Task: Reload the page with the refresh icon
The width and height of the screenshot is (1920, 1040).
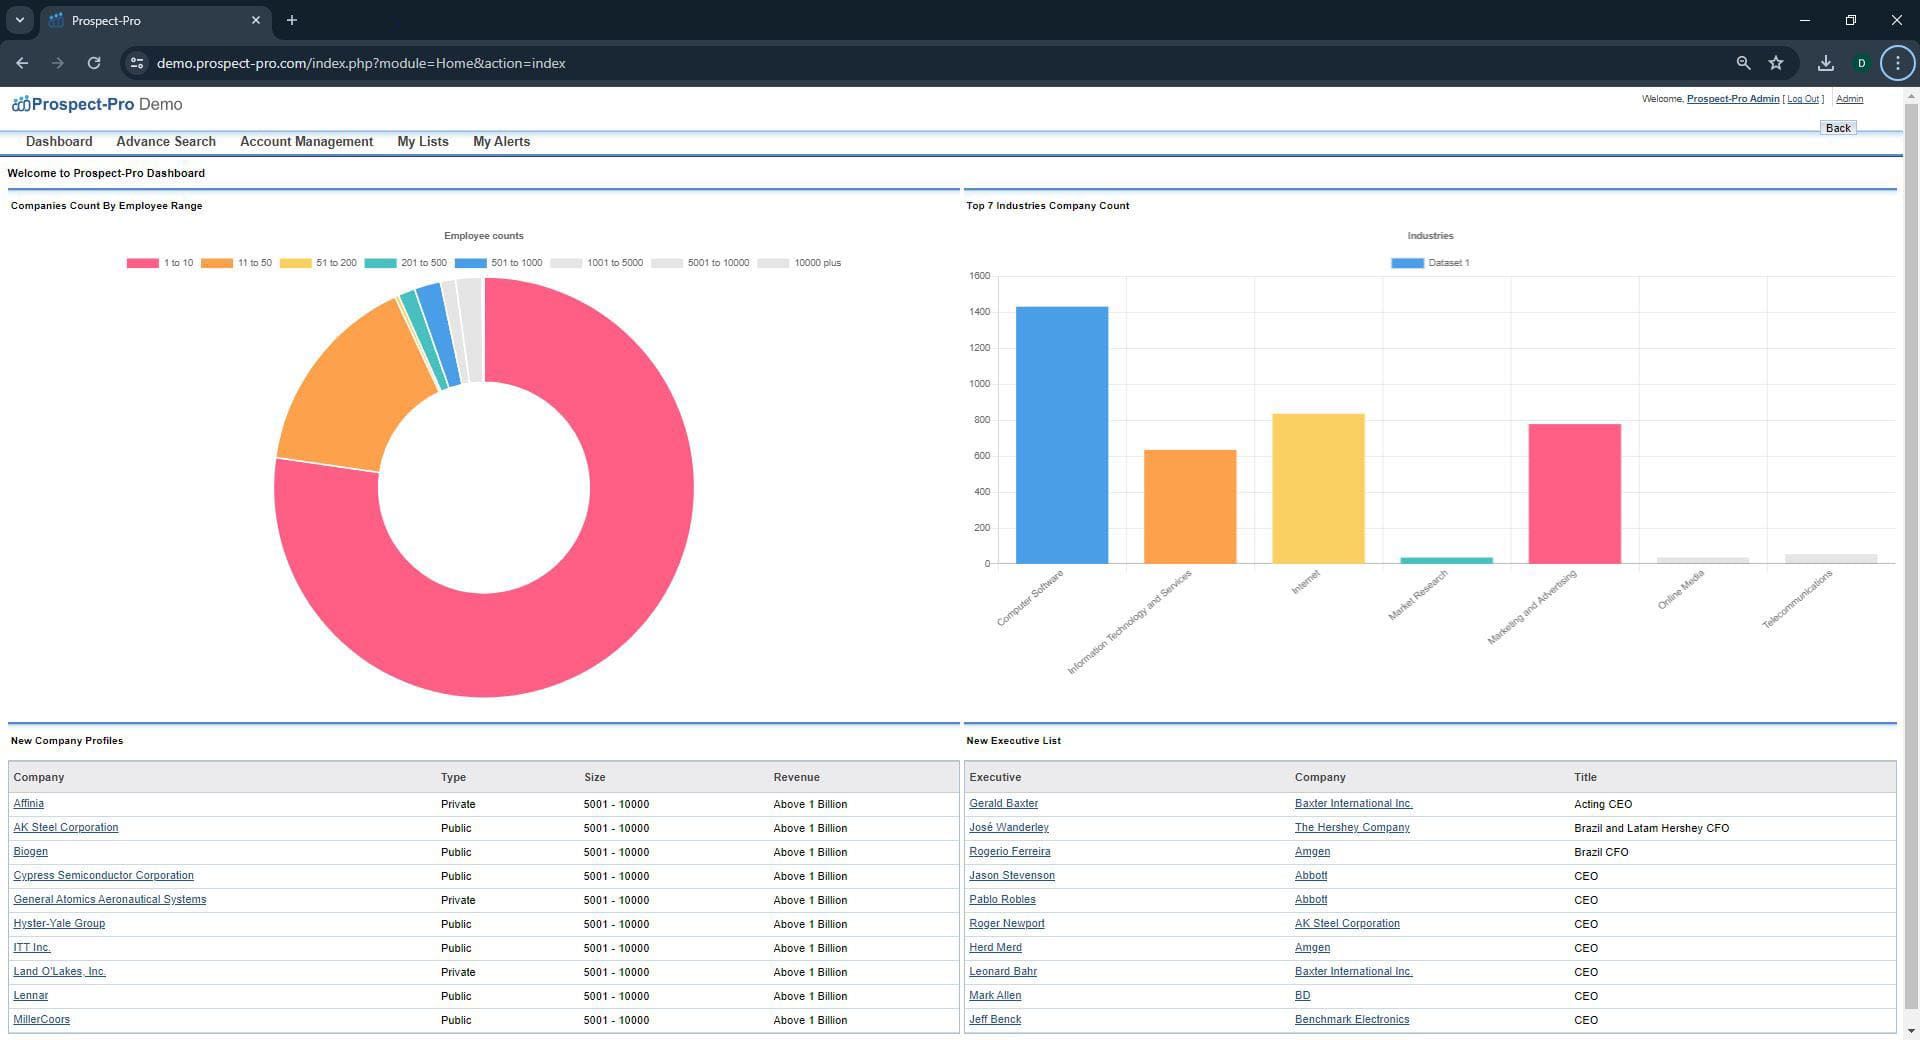Action: point(94,63)
